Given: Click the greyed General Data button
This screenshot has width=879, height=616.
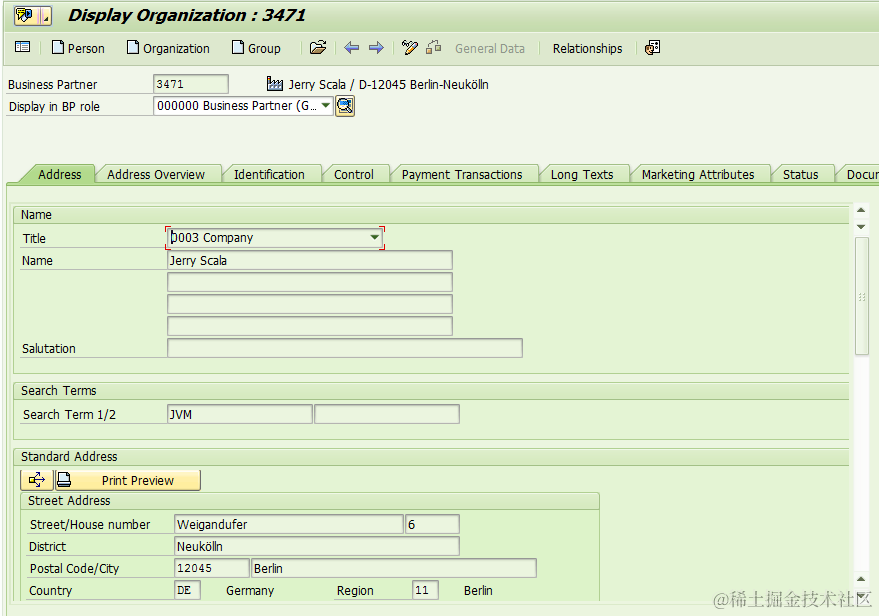Looking at the screenshot, I should tap(489, 49).
